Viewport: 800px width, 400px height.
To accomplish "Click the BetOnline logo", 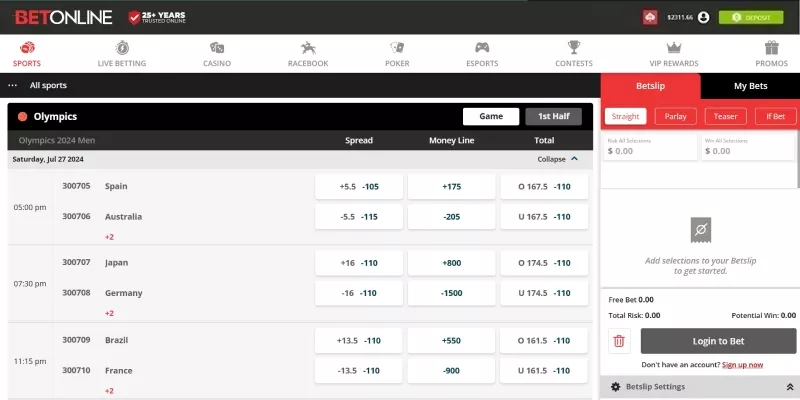I will pyautogui.click(x=63, y=17).
